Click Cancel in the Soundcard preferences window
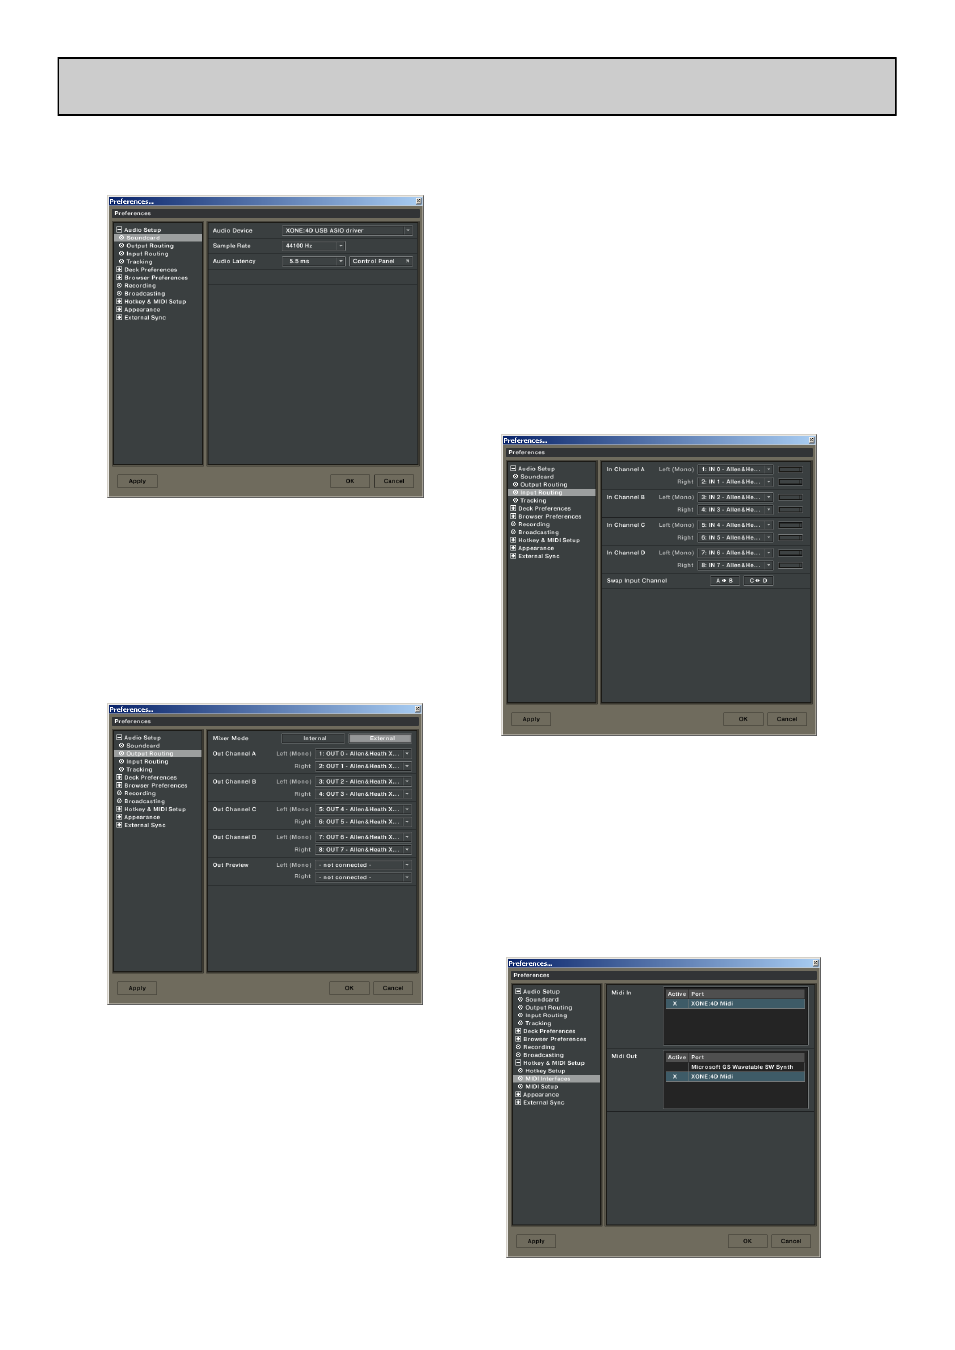955x1350 pixels. [x=394, y=481]
